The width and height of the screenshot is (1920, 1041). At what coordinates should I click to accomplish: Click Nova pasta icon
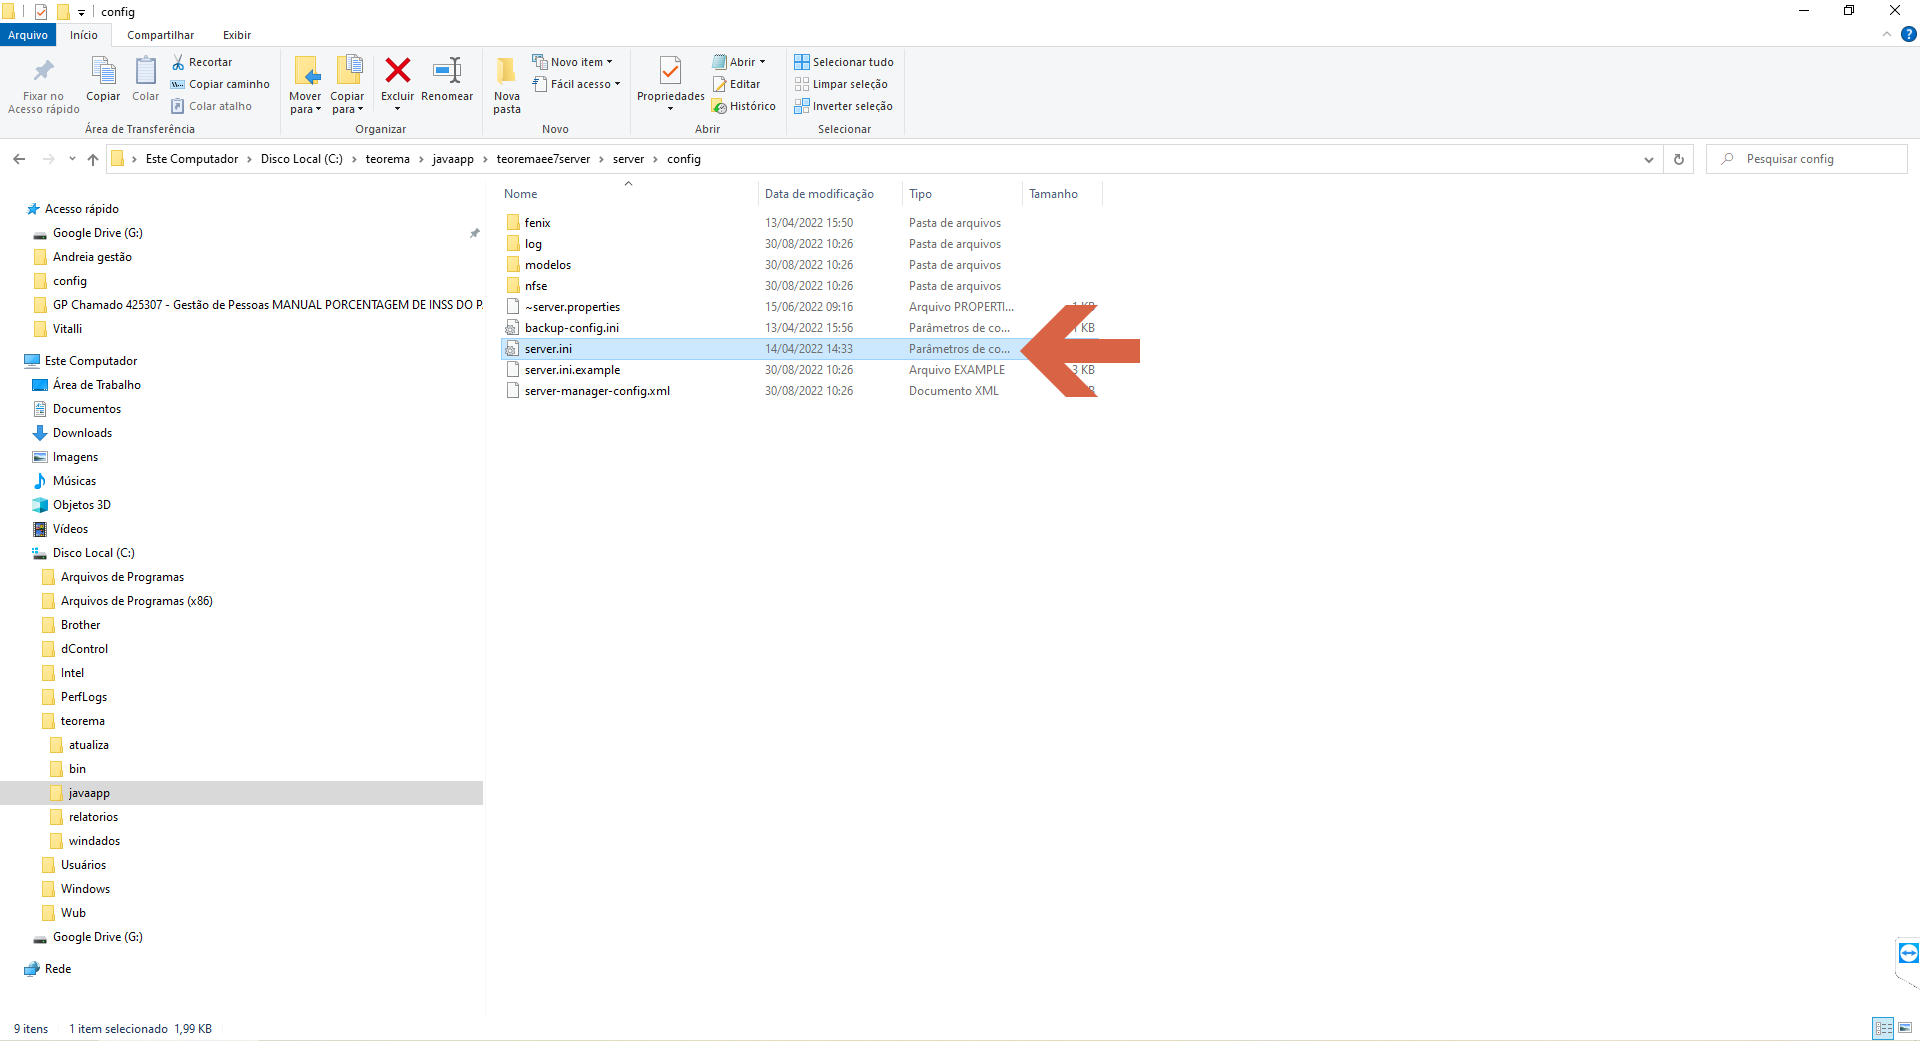507,70
